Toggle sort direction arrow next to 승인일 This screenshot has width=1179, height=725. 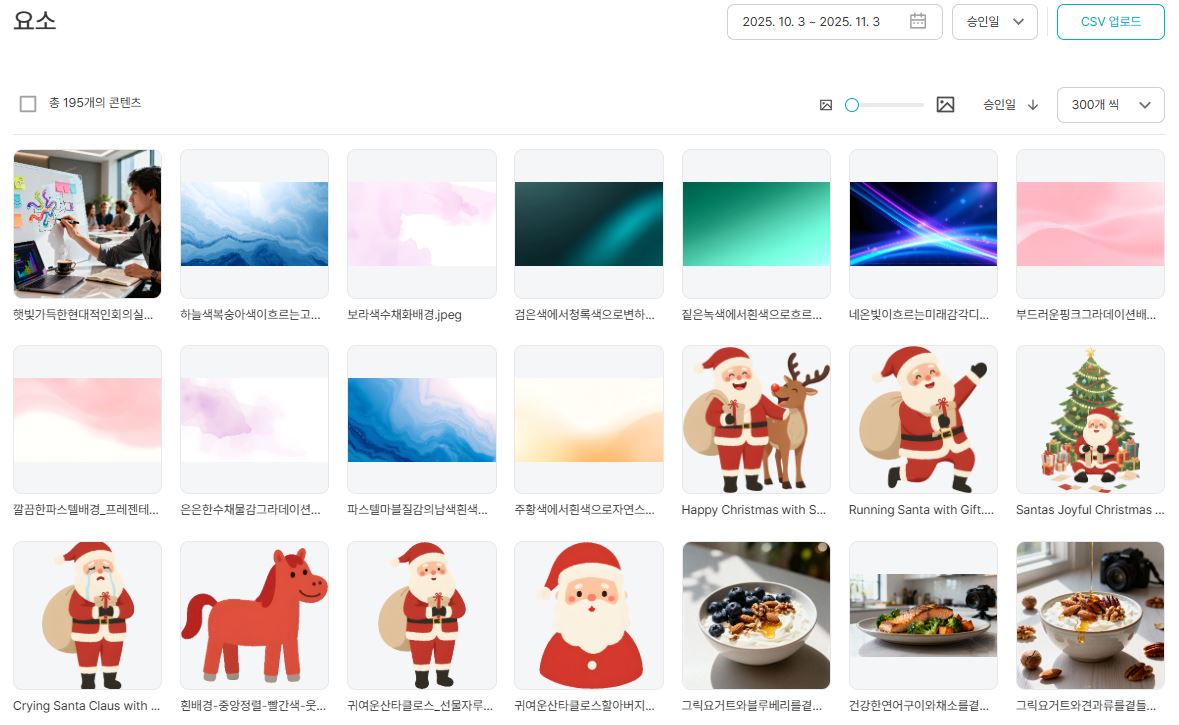[1033, 105]
